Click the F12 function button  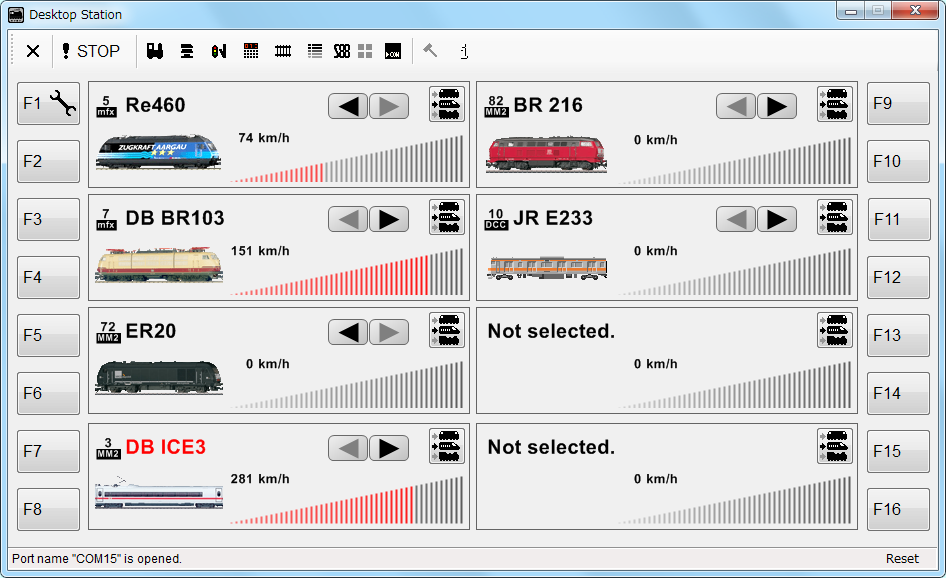coord(898,277)
